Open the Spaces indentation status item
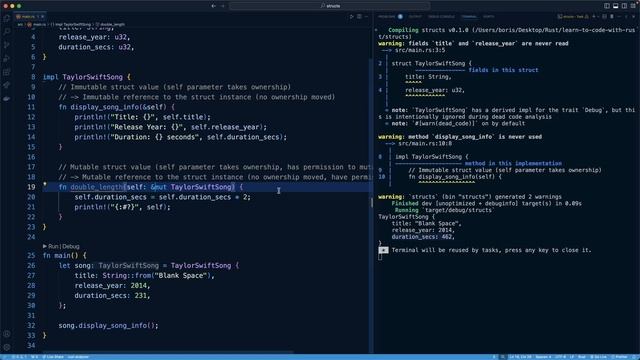The width and height of the screenshot is (640, 360). [543, 357]
